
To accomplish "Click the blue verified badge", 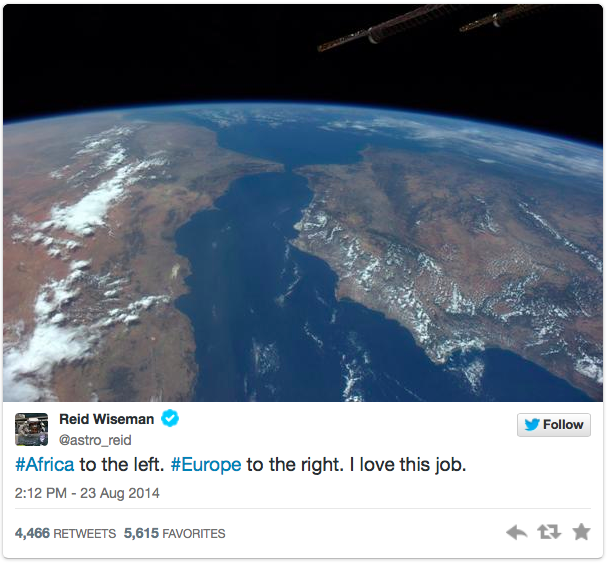I will click(170, 419).
